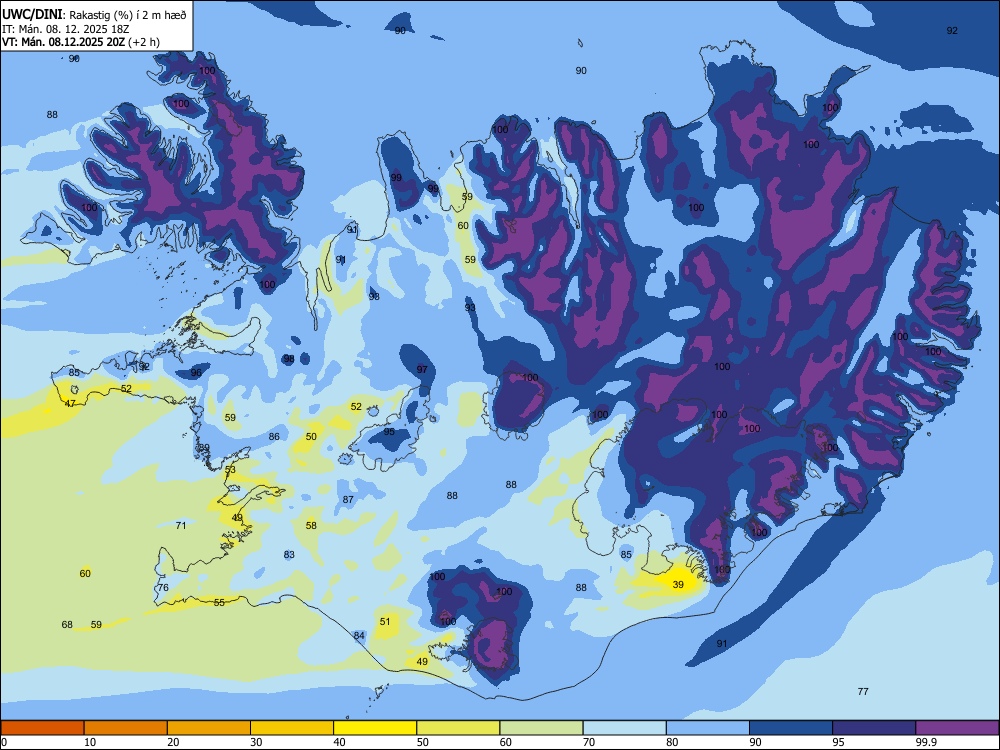Click the map value '95' on the glacier area
This screenshot has height=750, width=1000.
389,432
